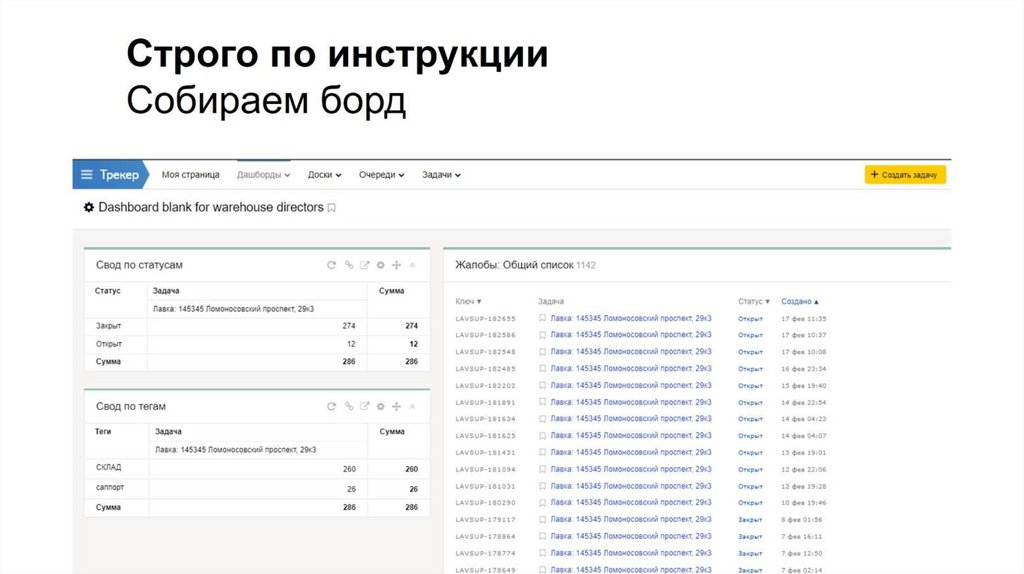Open the Дашборды menu

[x=263, y=174]
